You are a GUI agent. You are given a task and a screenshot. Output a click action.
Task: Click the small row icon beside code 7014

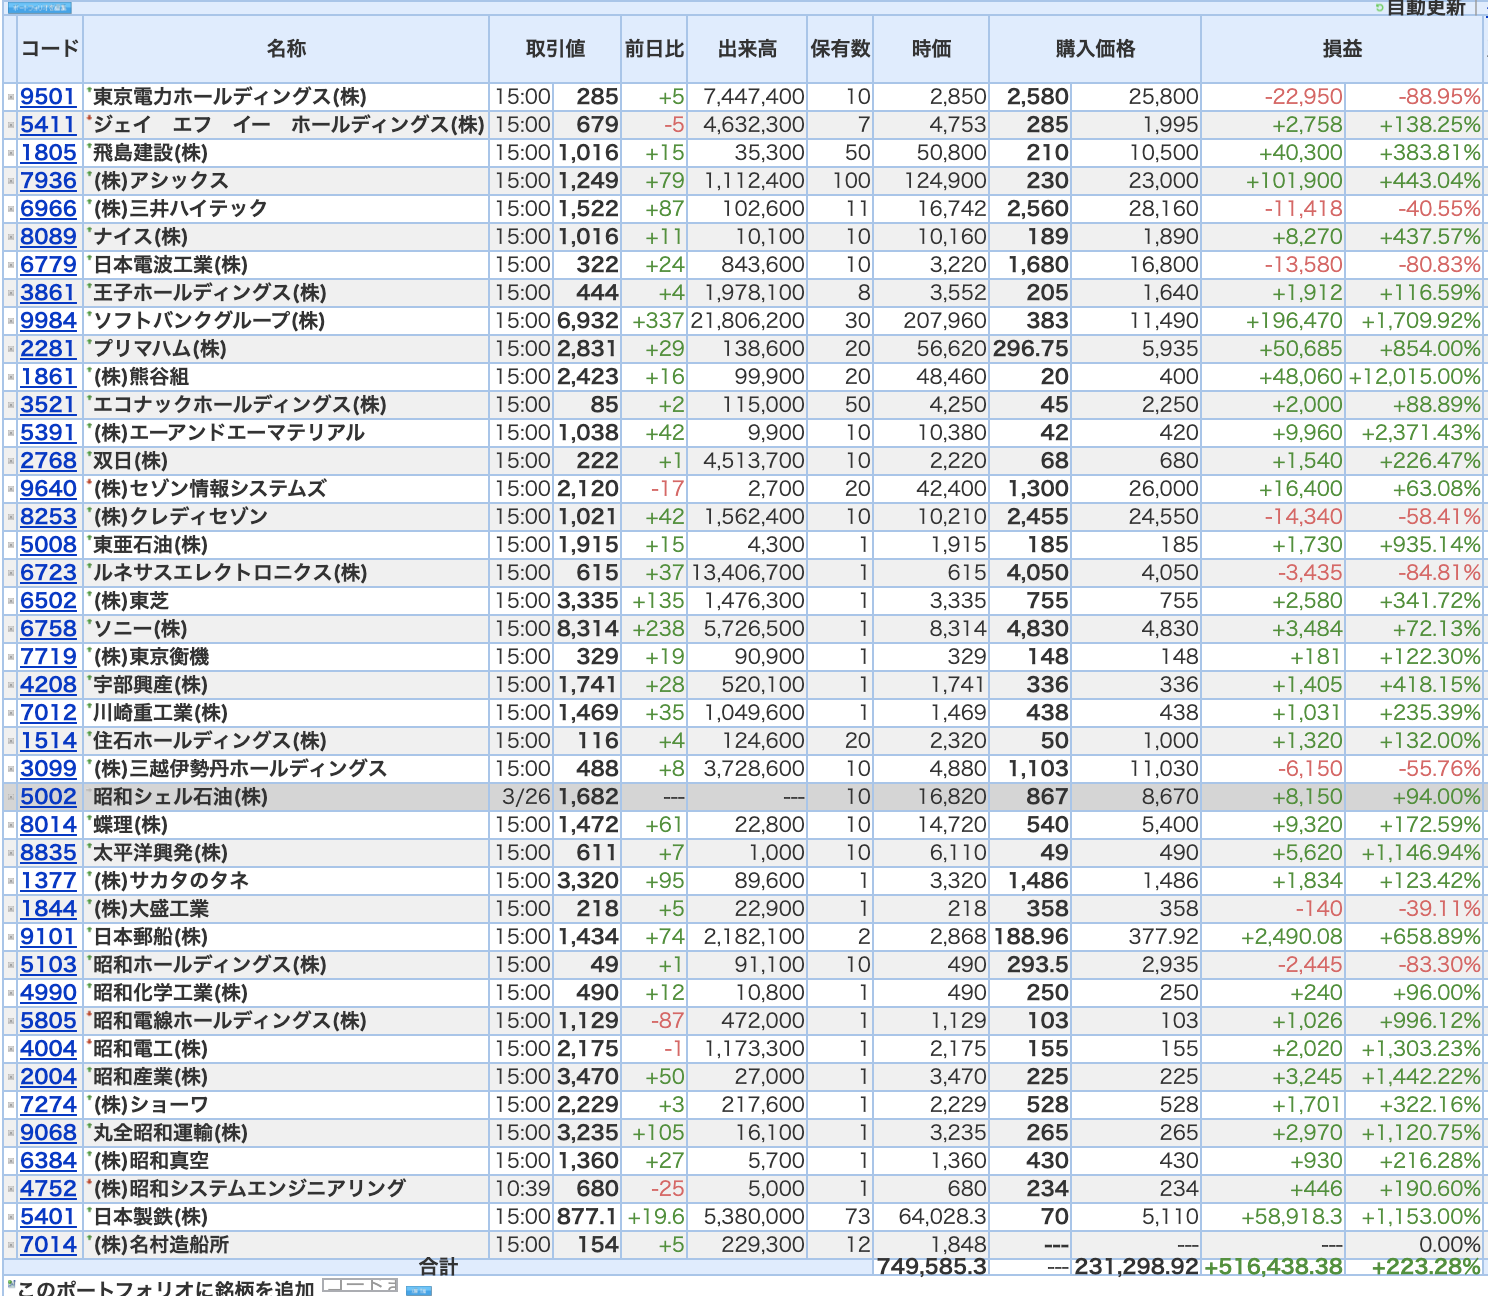tap(10, 1245)
